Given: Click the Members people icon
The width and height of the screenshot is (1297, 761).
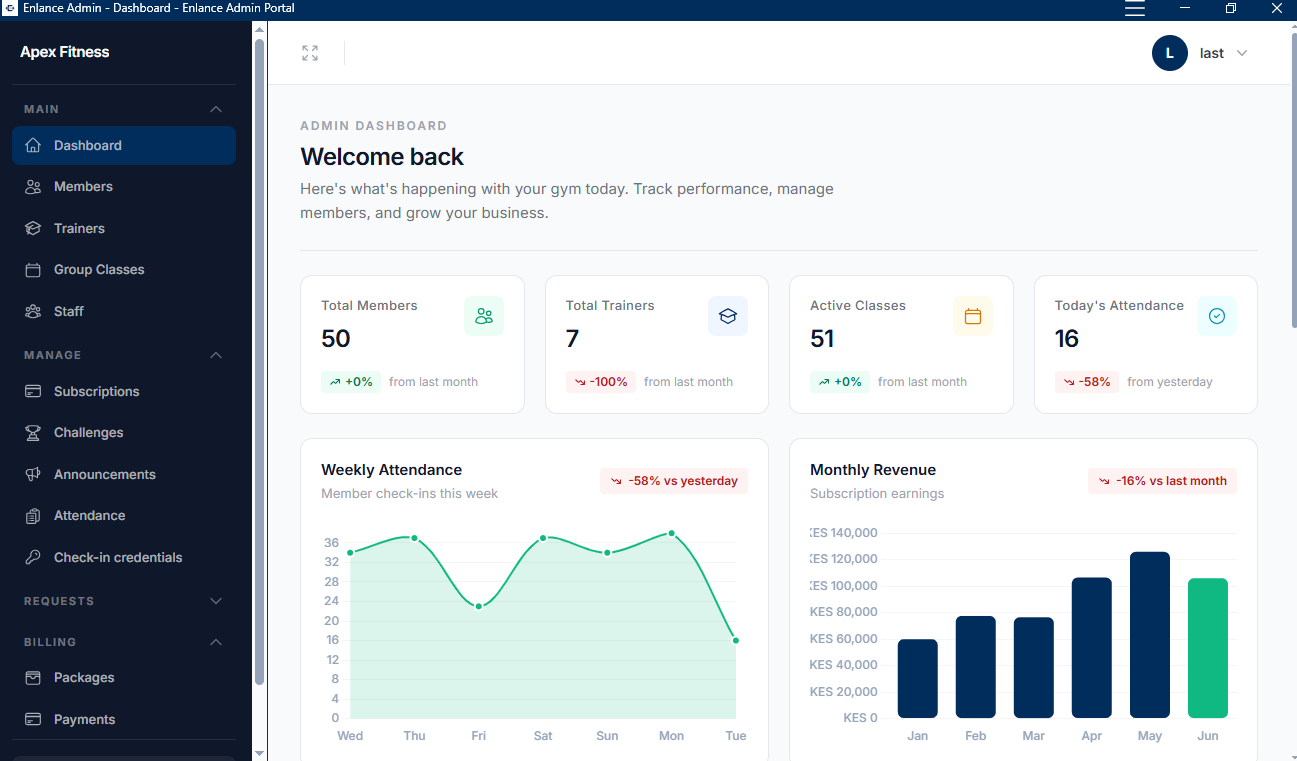Looking at the screenshot, I should [33, 187].
